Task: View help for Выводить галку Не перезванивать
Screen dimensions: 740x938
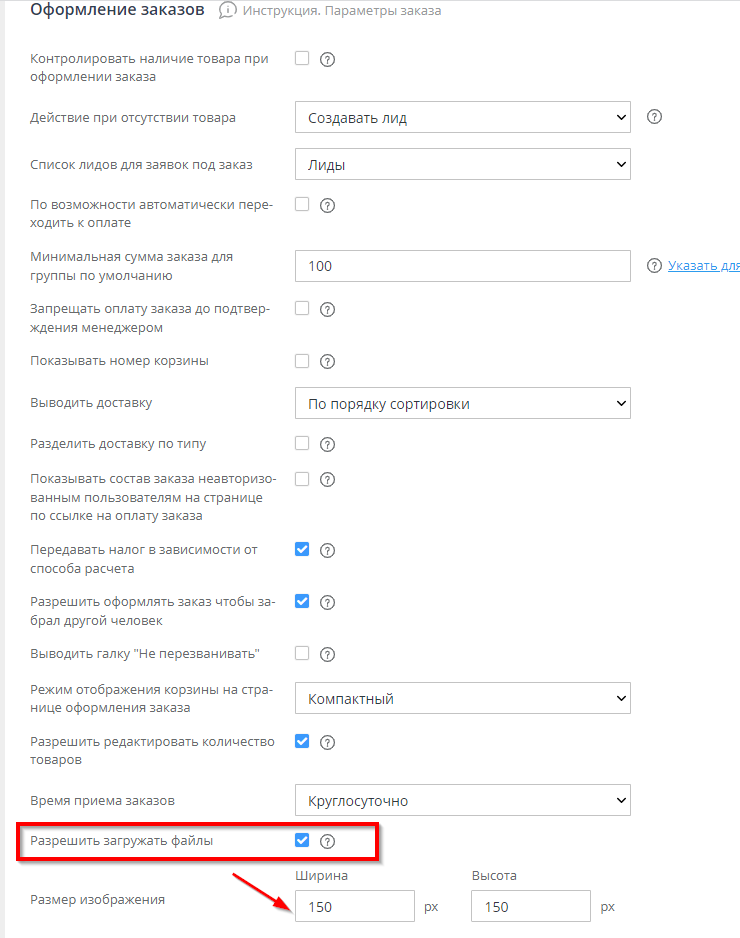Action: [327, 654]
